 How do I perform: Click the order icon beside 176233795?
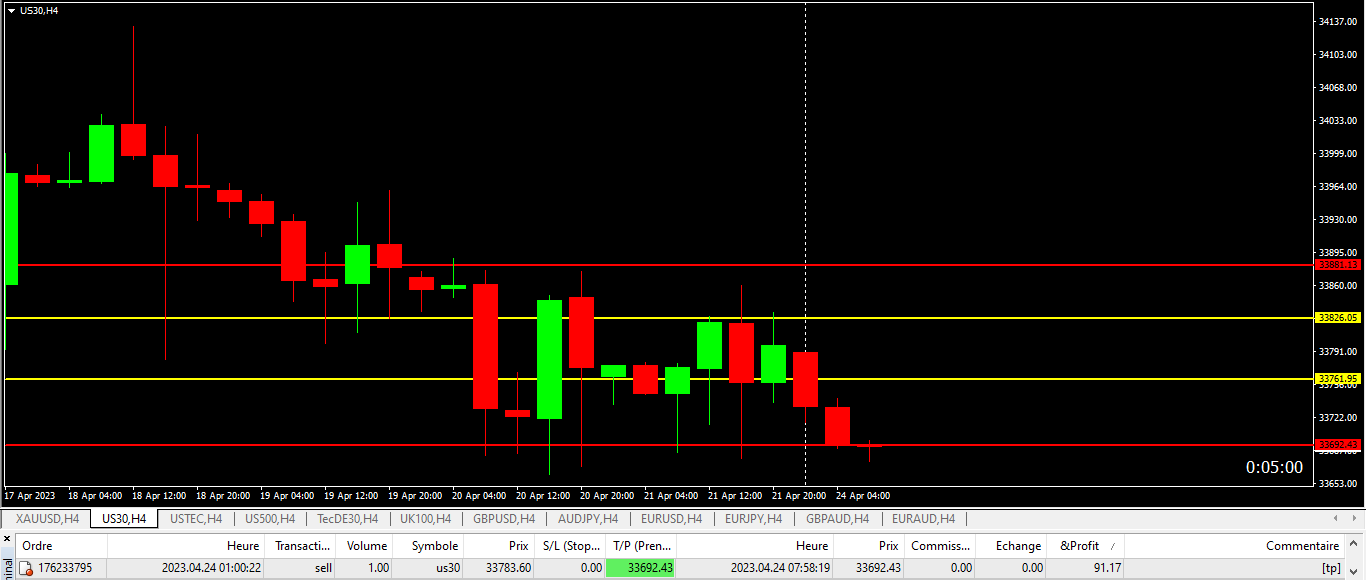click(x=27, y=568)
